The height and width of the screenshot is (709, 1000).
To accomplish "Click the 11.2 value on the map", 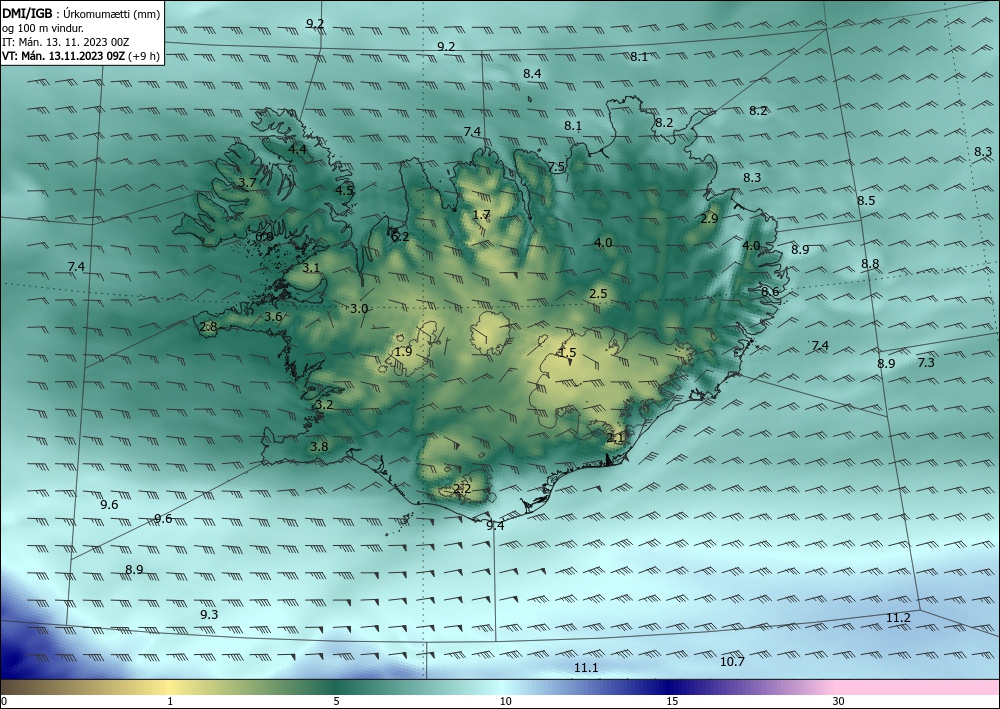I will tap(898, 618).
